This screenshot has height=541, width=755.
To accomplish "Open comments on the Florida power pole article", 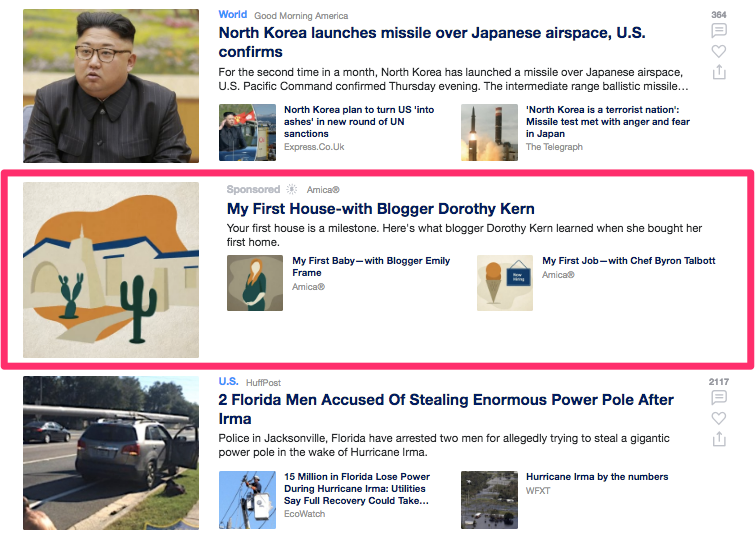I will (x=719, y=397).
